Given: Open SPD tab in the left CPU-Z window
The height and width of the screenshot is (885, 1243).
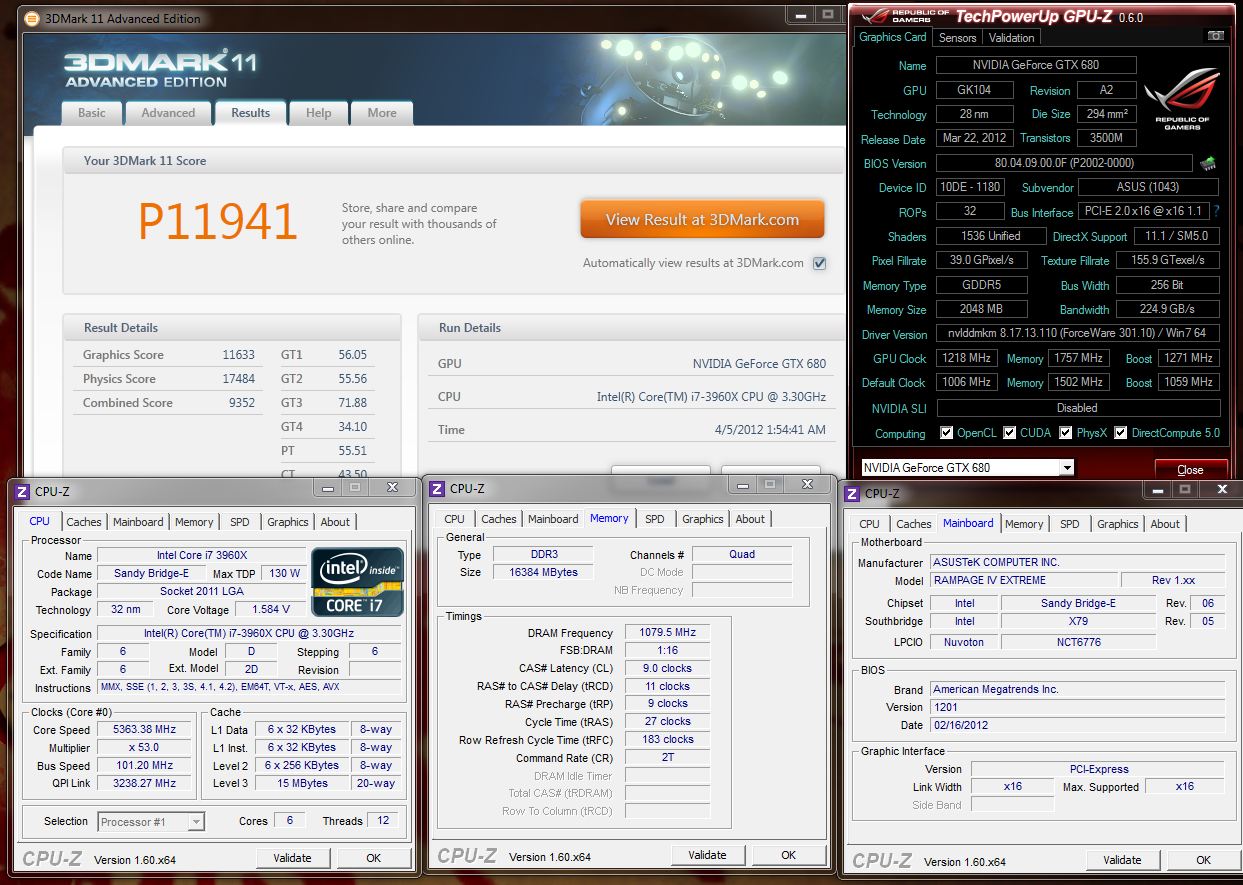Looking at the screenshot, I should [240, 522].
